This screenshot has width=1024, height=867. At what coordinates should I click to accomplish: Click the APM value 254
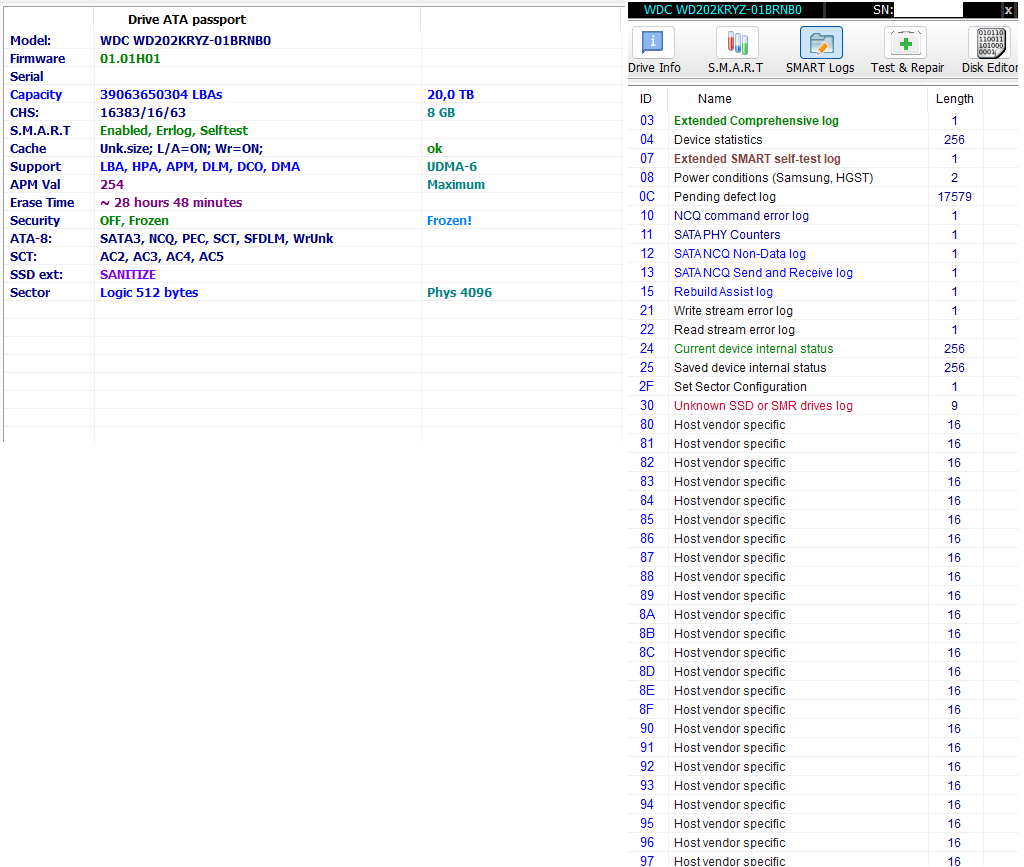pos(112,185)
